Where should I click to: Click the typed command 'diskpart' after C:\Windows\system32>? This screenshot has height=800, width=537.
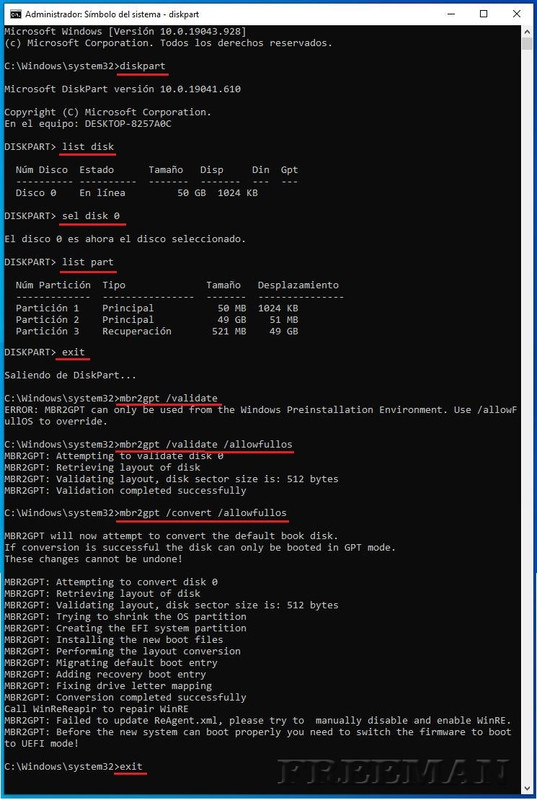pyautogui.click(x=142, y=66)
